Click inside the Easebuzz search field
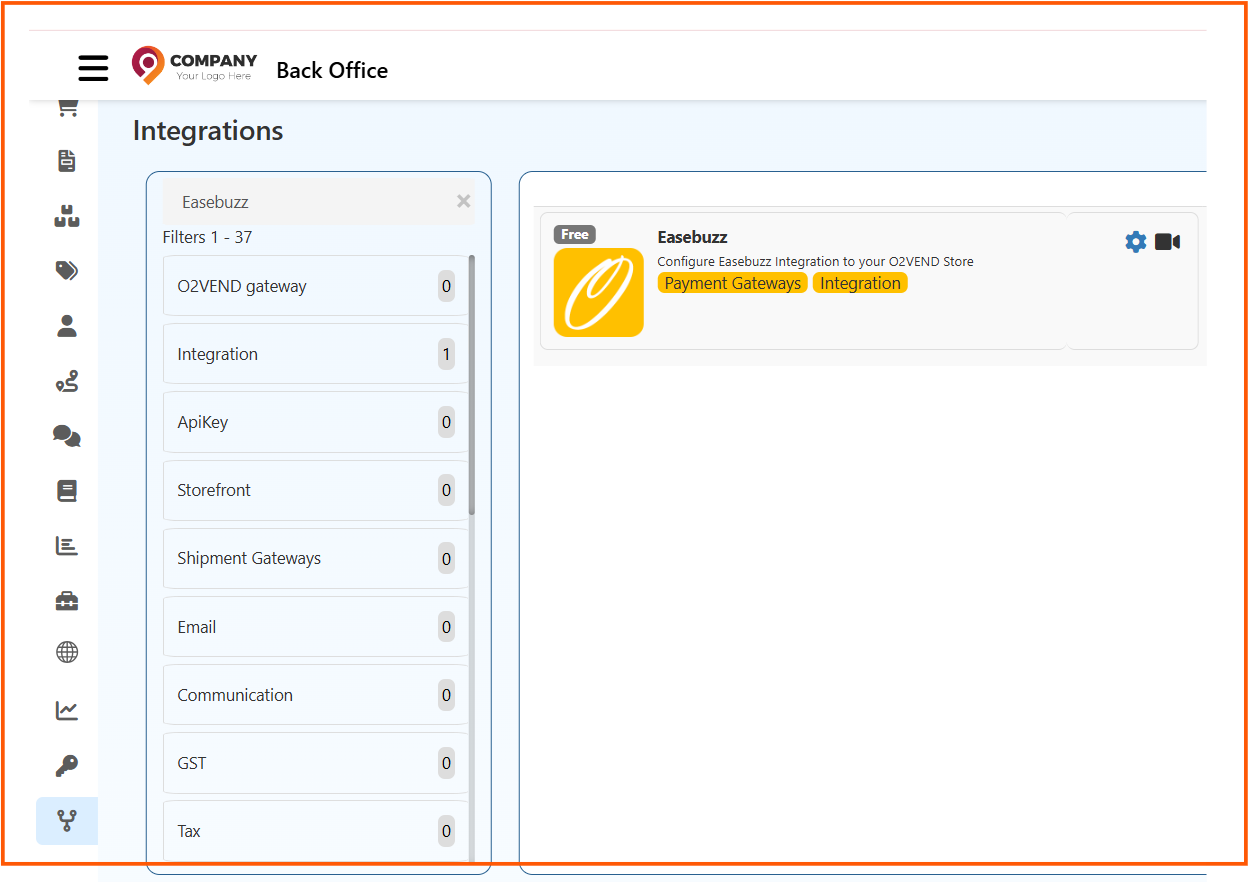1248x882 pixels. click(x=300, y=201)
